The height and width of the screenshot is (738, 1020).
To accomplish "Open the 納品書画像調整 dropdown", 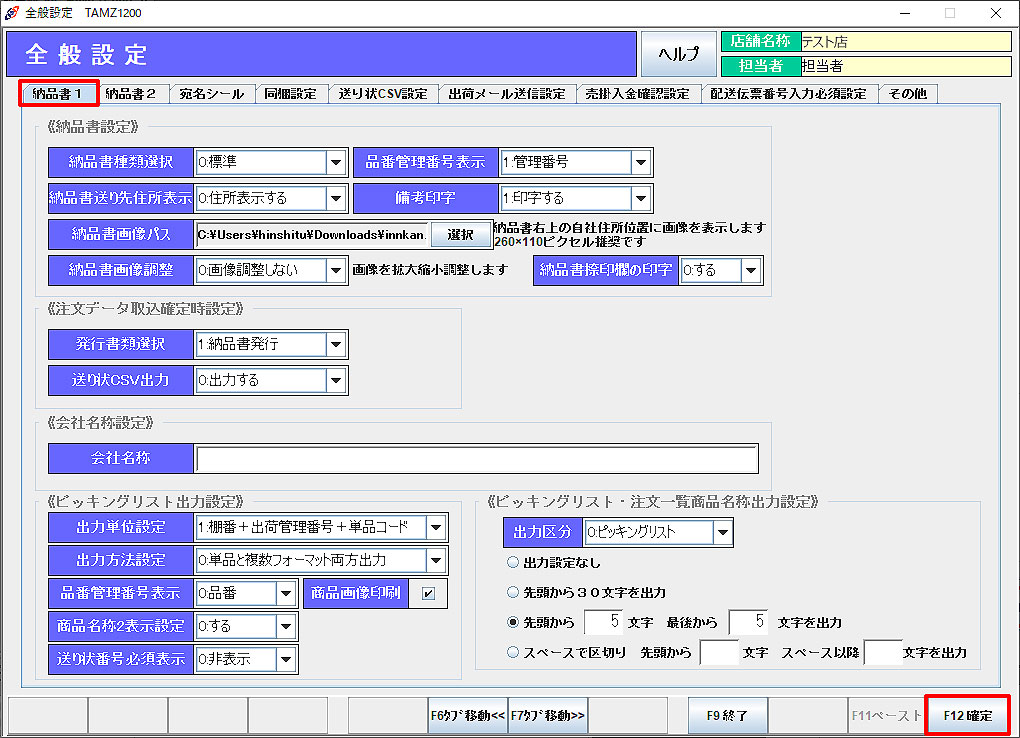I will coord(334,270).
